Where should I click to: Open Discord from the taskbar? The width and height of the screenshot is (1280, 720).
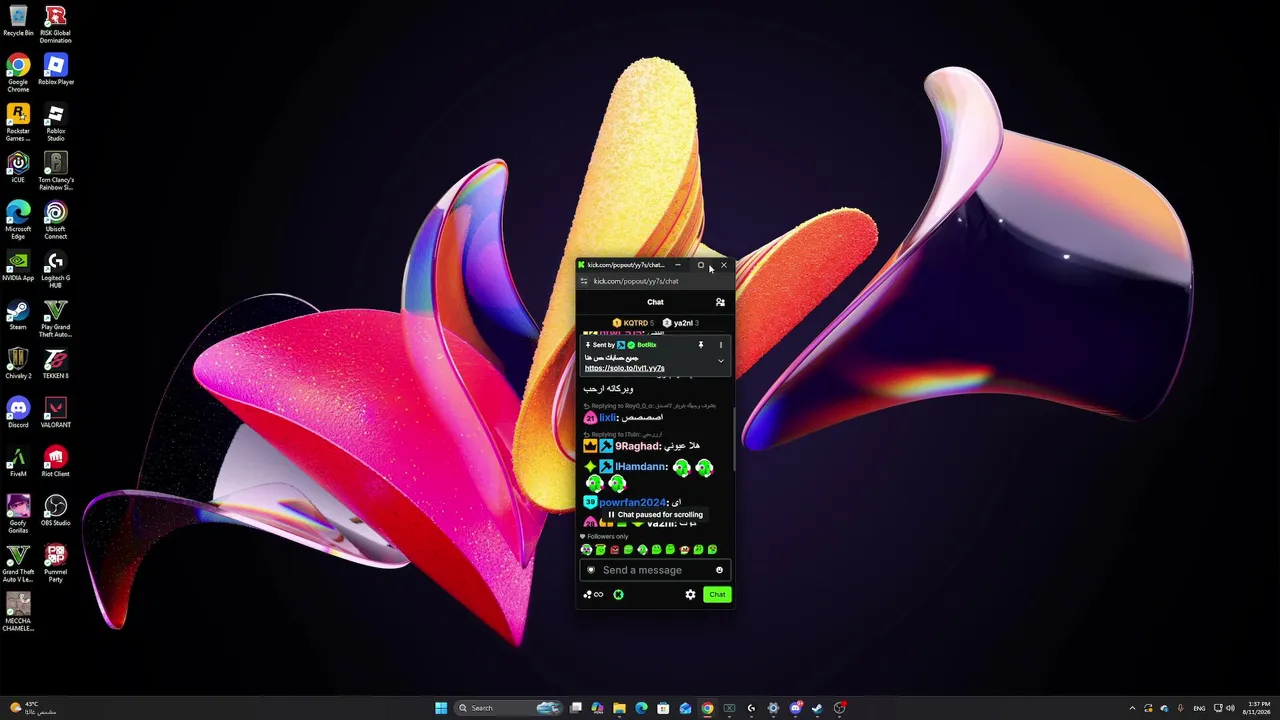coord(795,708)
